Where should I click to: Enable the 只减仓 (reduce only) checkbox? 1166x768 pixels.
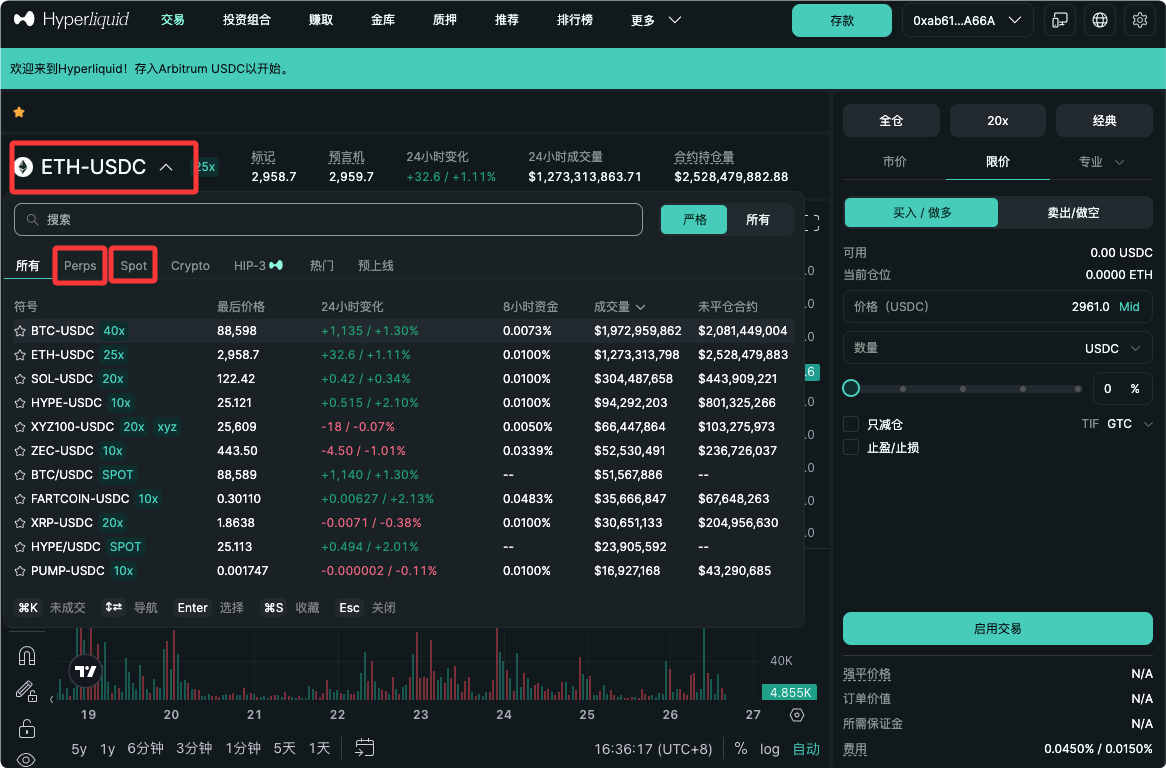pos(853,424)
